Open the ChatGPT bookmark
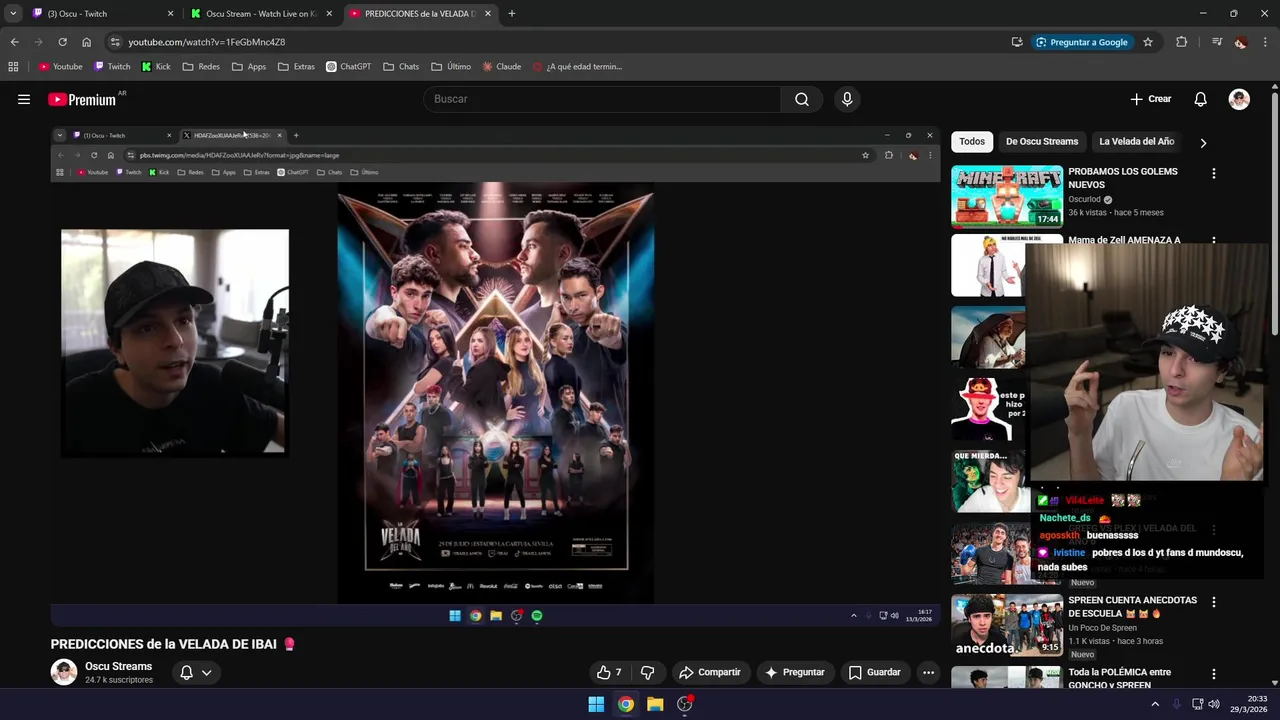This screenshot has width=1280, height=720. click(348, 67)
